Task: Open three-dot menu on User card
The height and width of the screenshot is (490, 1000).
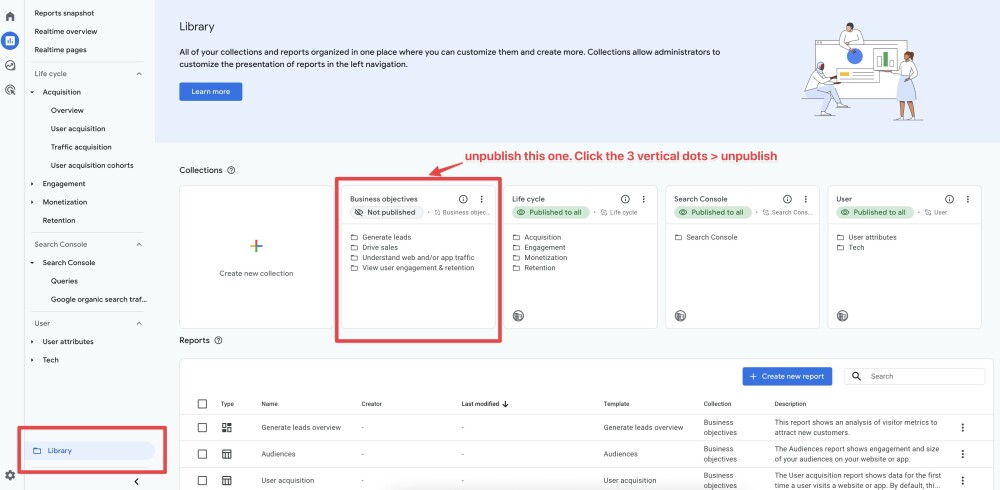Action: (967, 199)
